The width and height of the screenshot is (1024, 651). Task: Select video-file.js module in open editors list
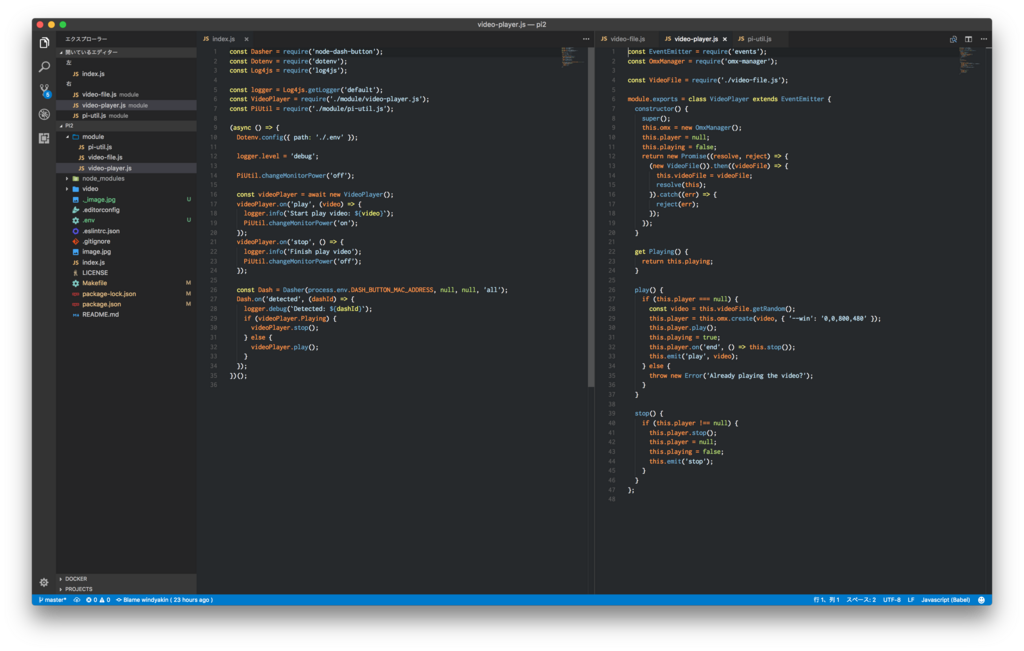pyautogui.click(x=126, y=95)
